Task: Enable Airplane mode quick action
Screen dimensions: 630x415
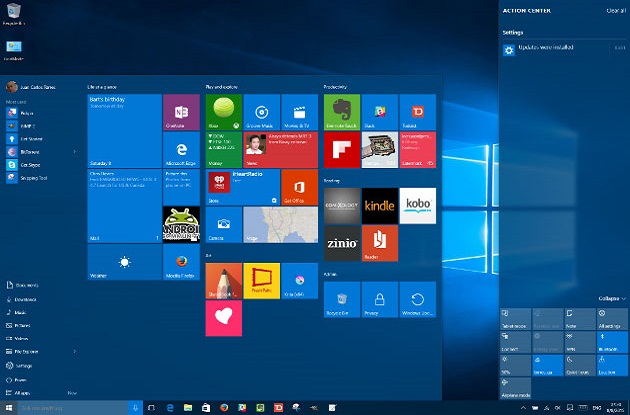Action: point(513,387)
